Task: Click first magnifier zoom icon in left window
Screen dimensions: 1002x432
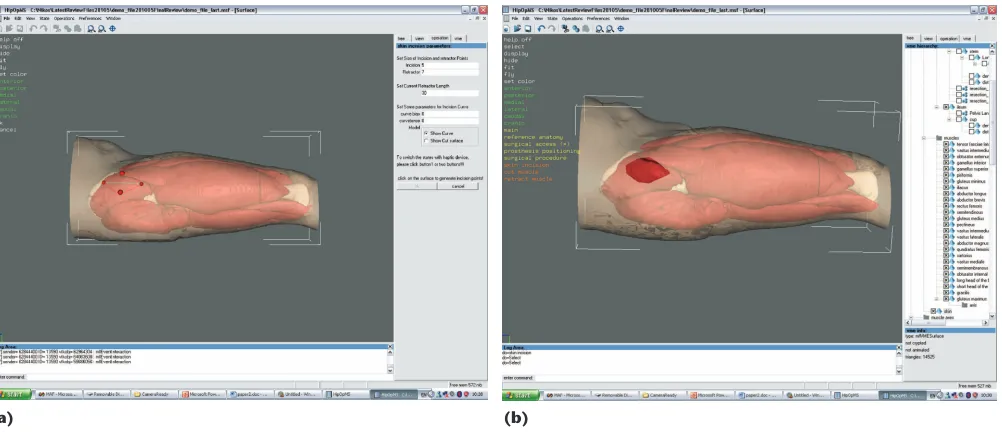Action: [x=91, y=29]
